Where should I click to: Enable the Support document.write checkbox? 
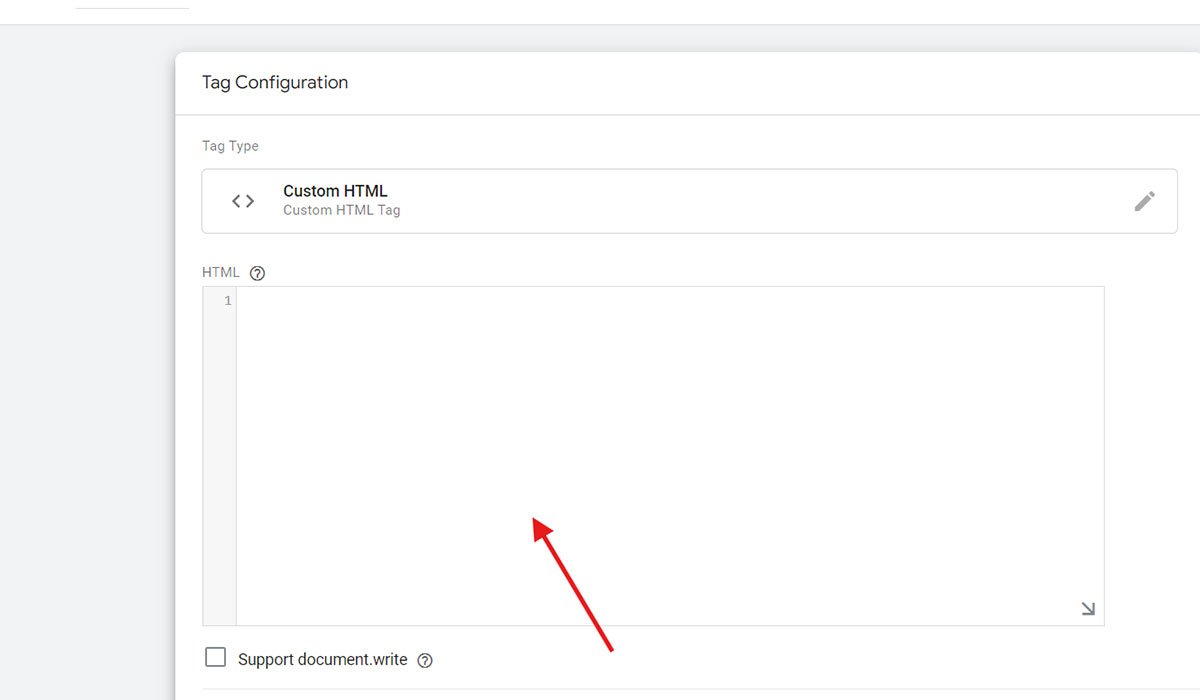coord(215,657)
